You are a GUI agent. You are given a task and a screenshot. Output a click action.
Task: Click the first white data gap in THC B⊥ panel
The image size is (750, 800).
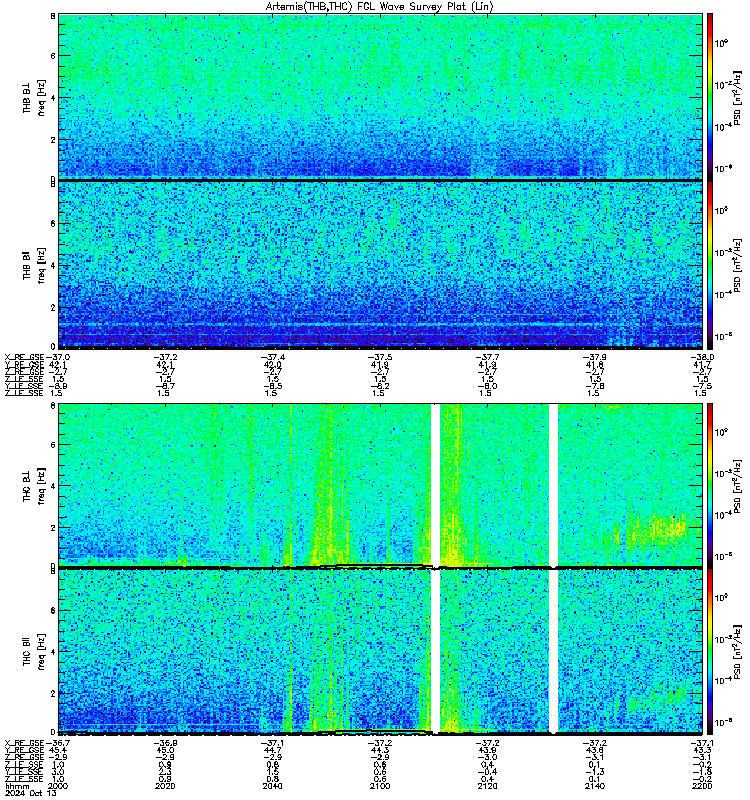coord(435,485)
